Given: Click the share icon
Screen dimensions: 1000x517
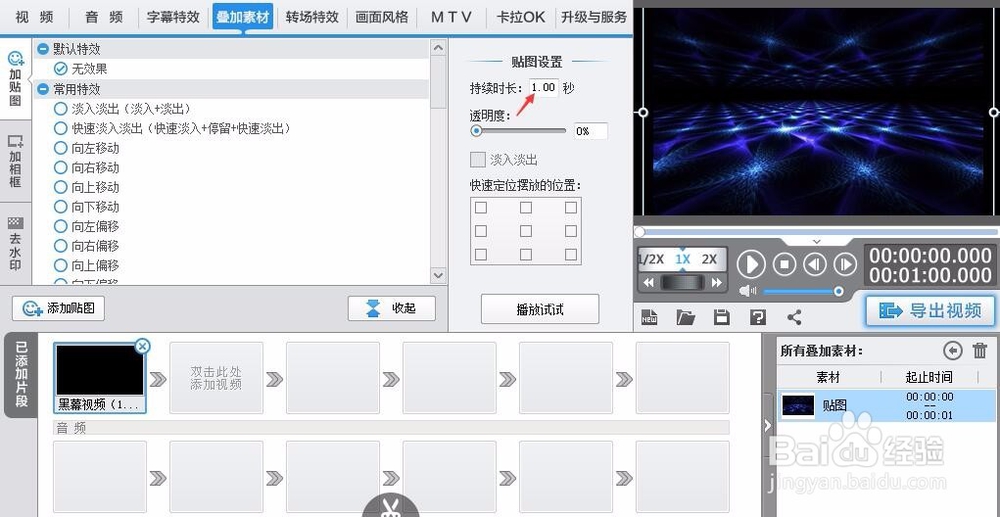Looking at the screenshot, I should tap(794, 317).
